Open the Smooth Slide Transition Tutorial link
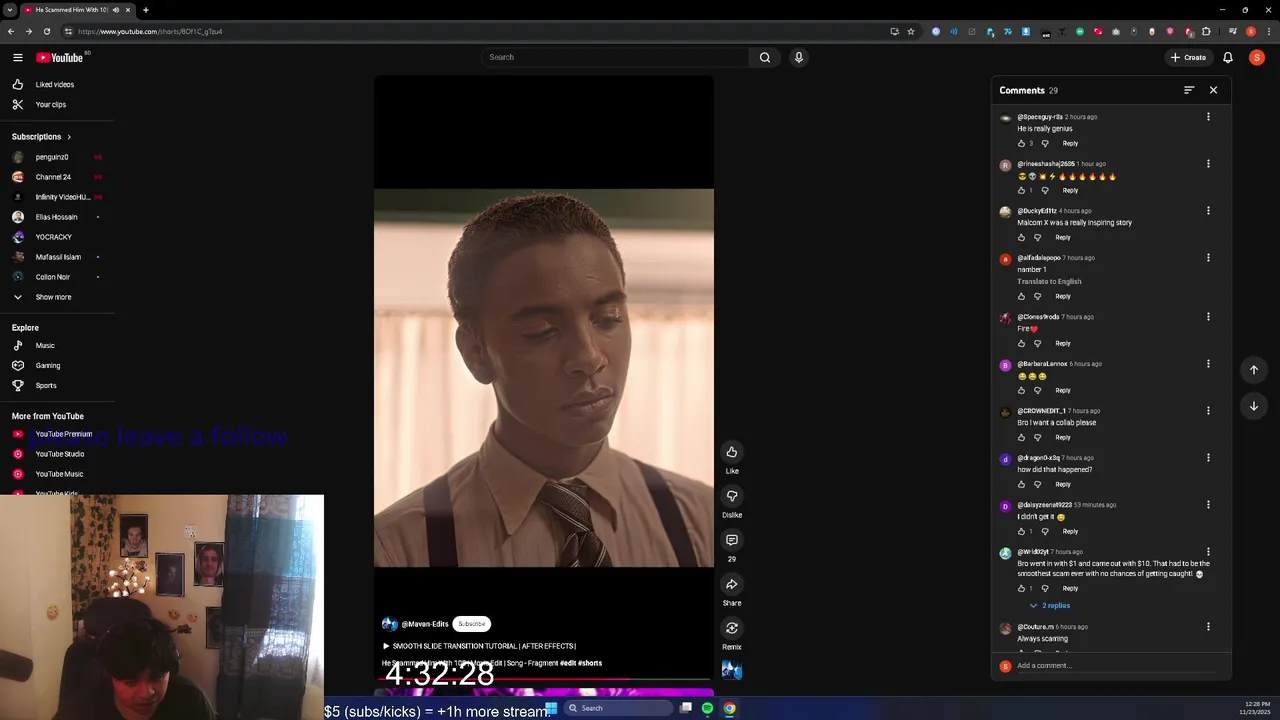This screenshot has height=720, width=1280. click(479, 646)
